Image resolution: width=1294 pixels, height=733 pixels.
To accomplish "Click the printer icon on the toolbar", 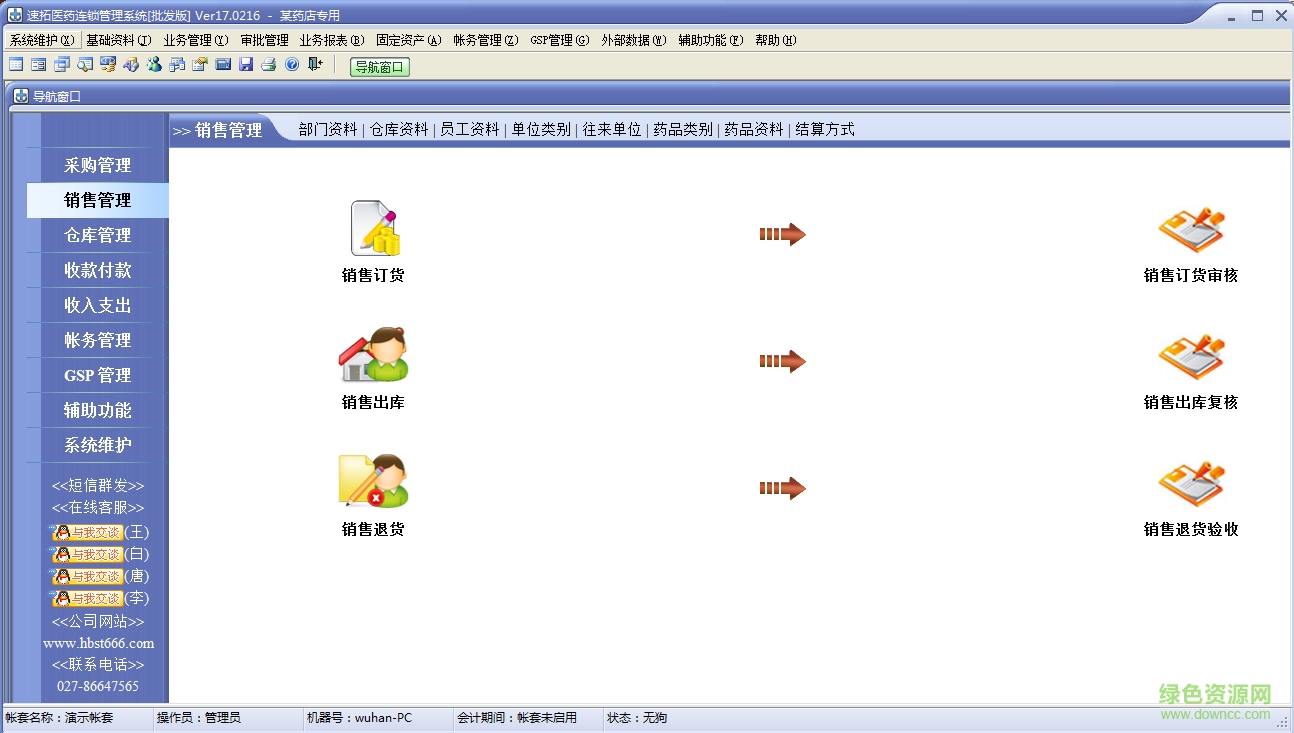I will coord(268,64).
